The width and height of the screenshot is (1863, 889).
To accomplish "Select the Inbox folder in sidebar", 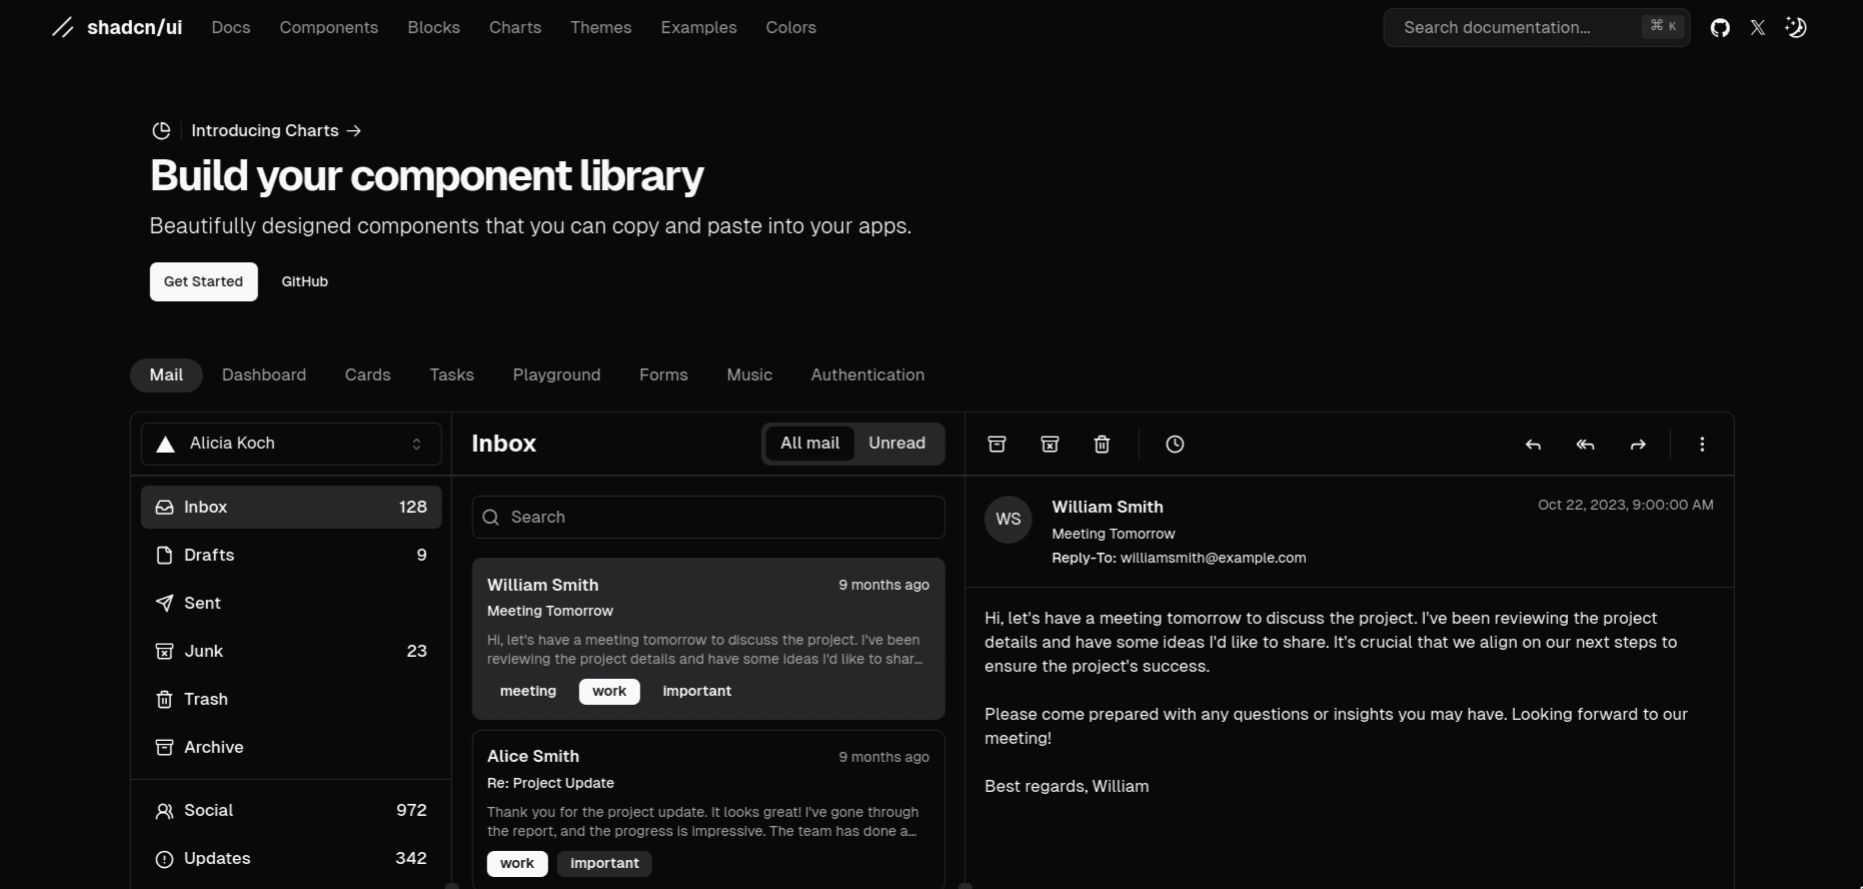I will pos(291,507).
